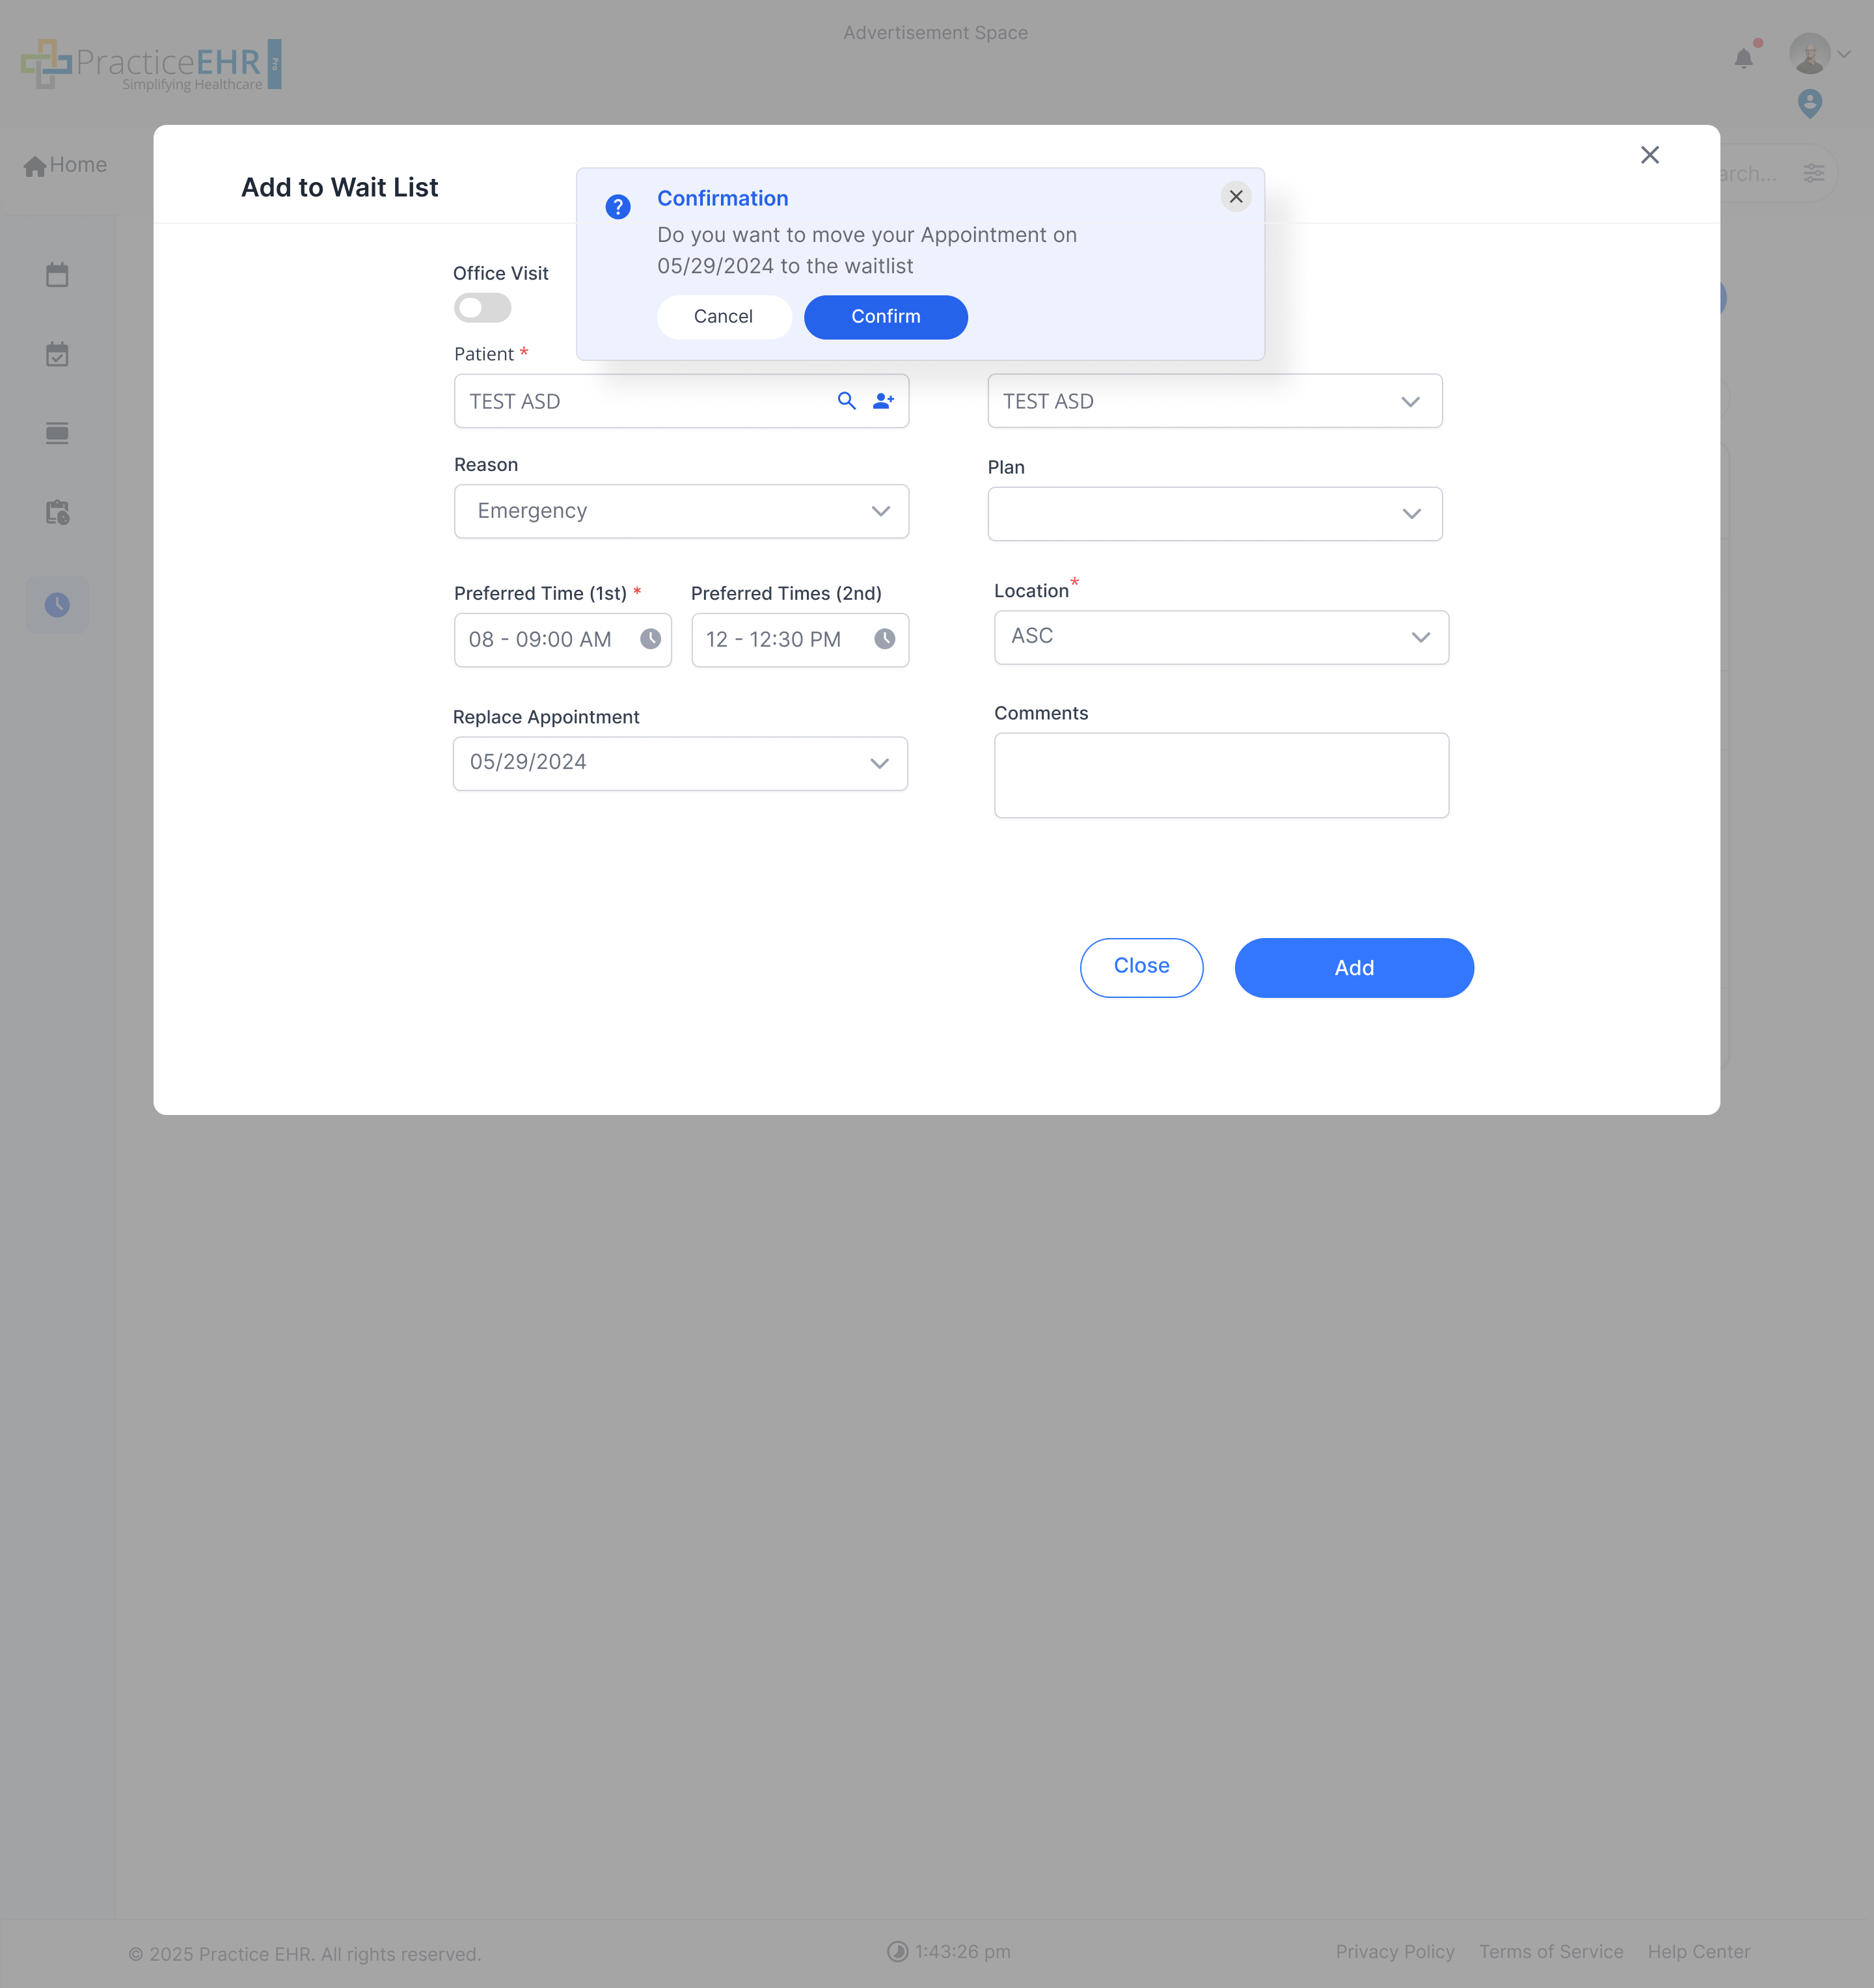The height and width of the screenshot is (1988, 1874).
Task: Open the calendar icon in the sidebar
Action: point(57,275)
